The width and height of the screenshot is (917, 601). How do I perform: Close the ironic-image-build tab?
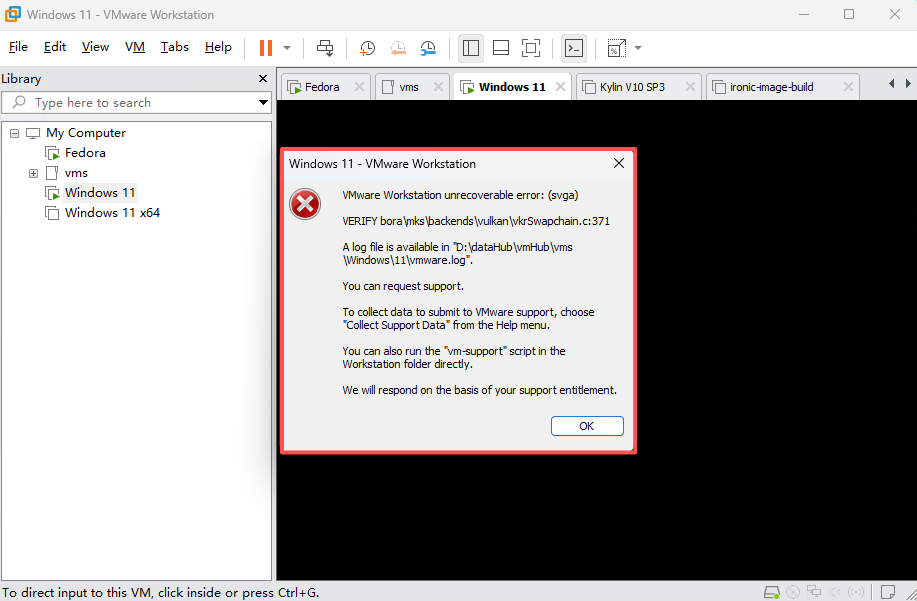848,87
